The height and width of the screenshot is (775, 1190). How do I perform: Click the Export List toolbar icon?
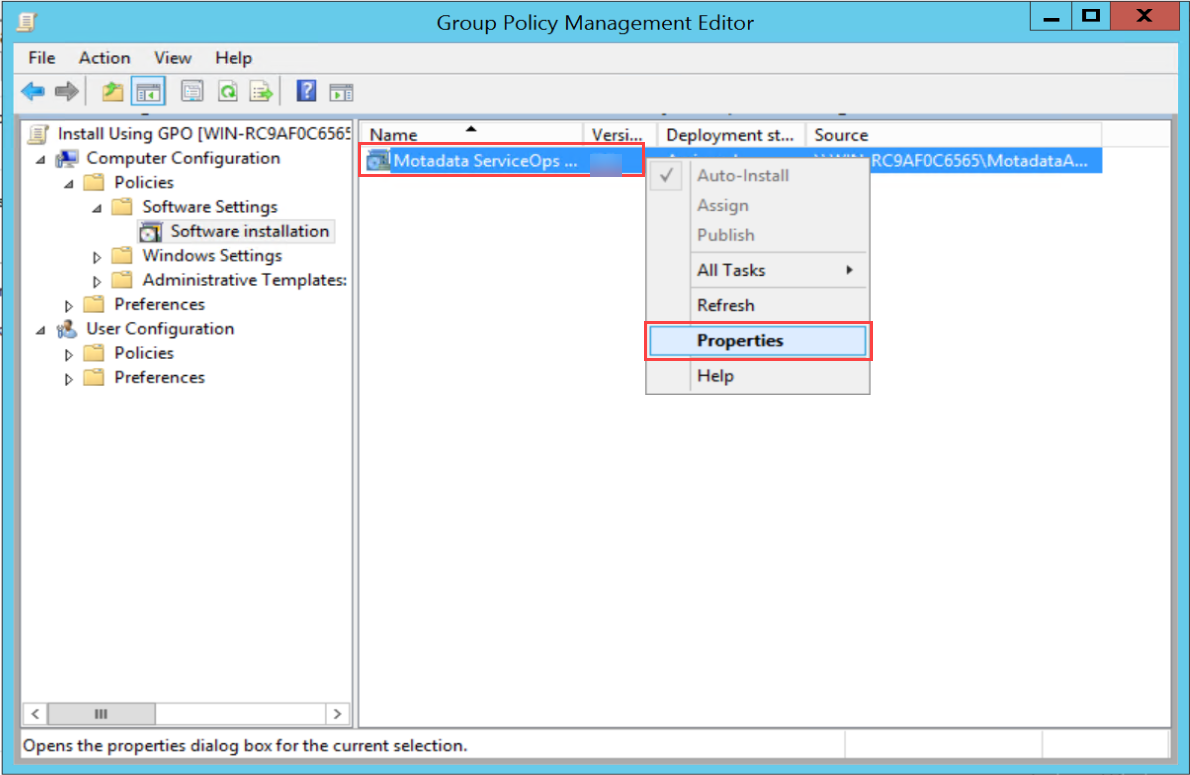262,92
